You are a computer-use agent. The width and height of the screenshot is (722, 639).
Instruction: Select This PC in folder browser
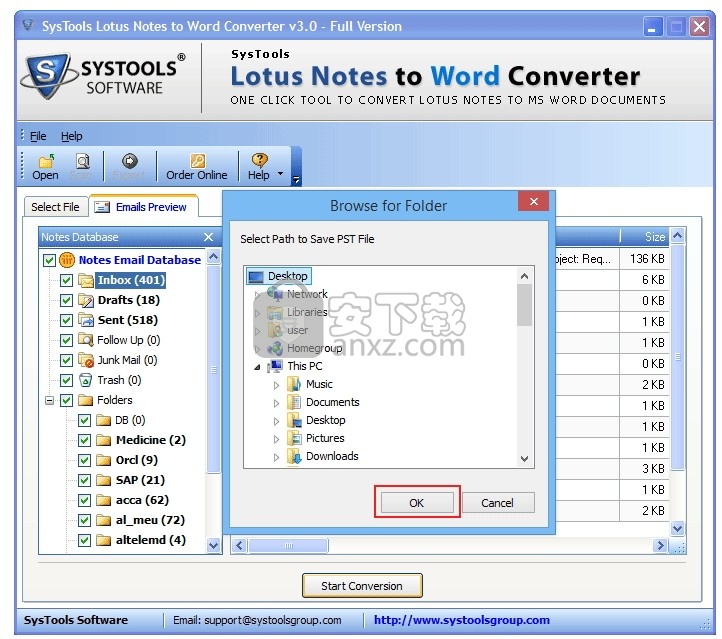click(305, 366)
